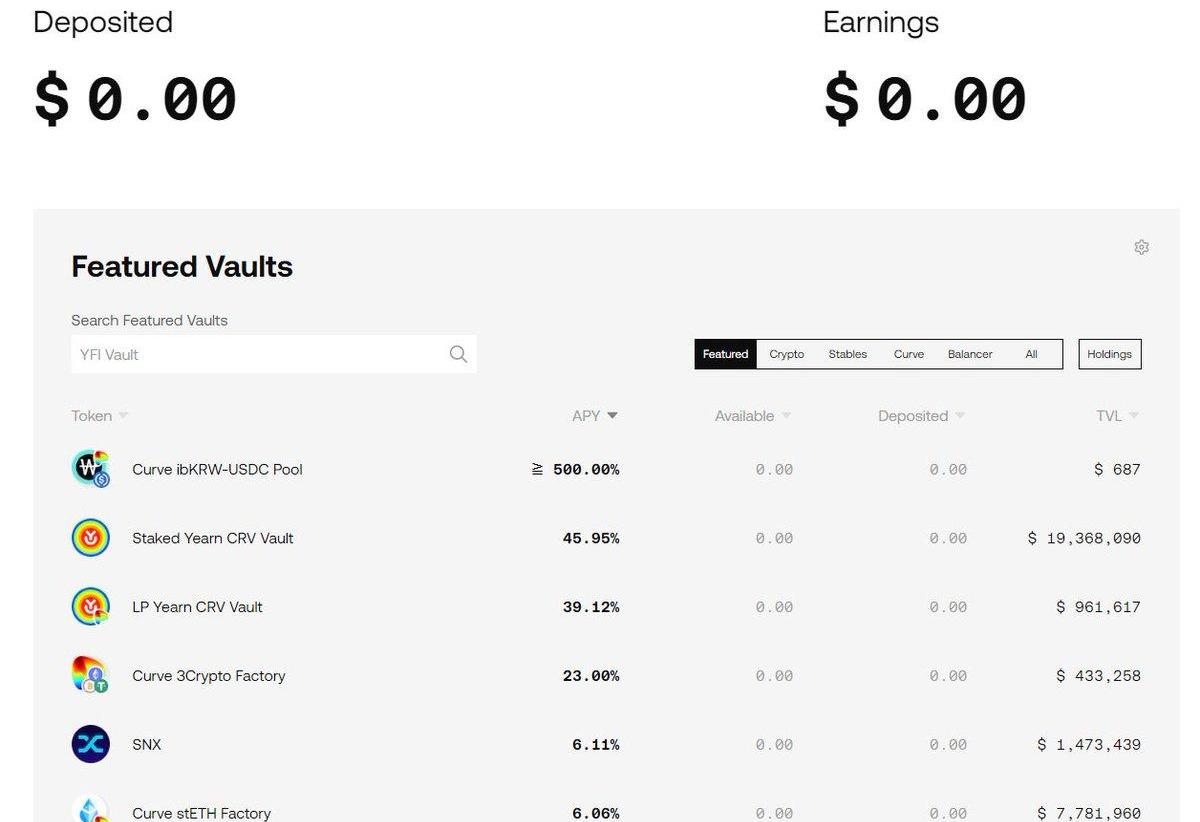This screenshot has width=1200, height=822.
Task: Click the Curve ibKRW-USDC Pool token icon
Action: pyautogui.click(x=91, y=469)
